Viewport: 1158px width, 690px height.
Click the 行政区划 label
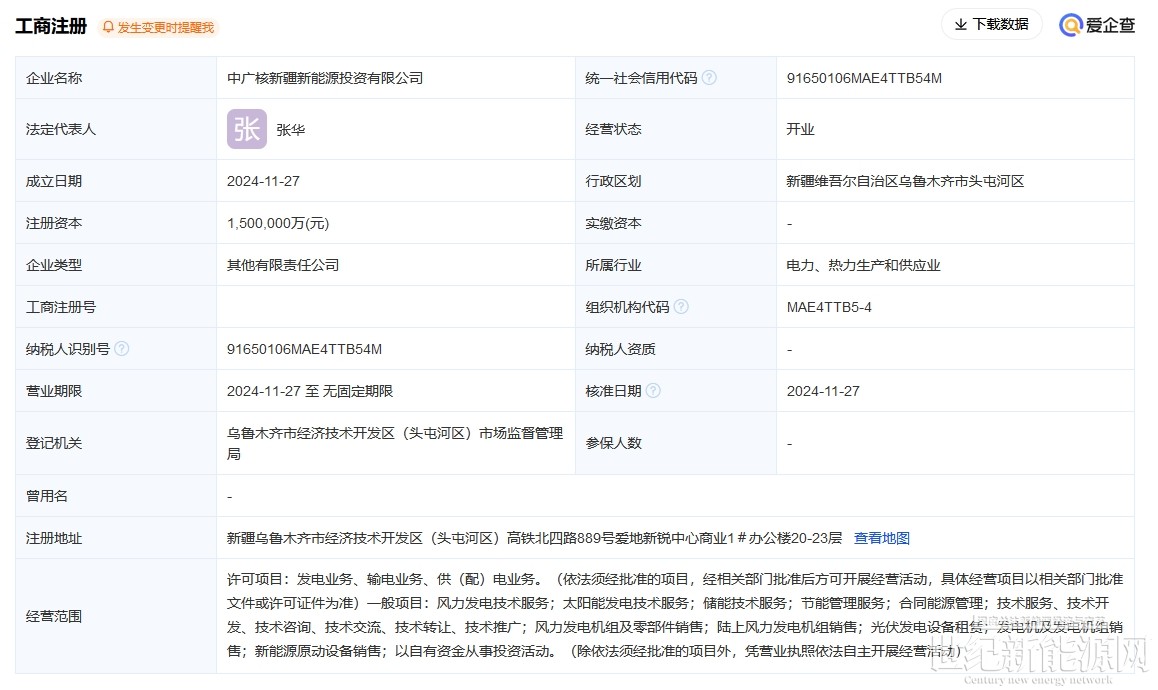click(613, 181)
